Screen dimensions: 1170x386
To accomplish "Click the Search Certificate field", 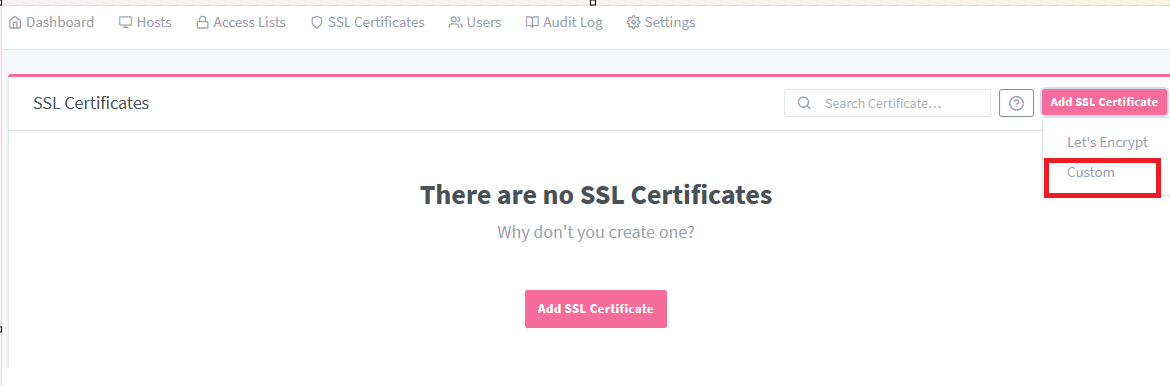I will [887, 103].
